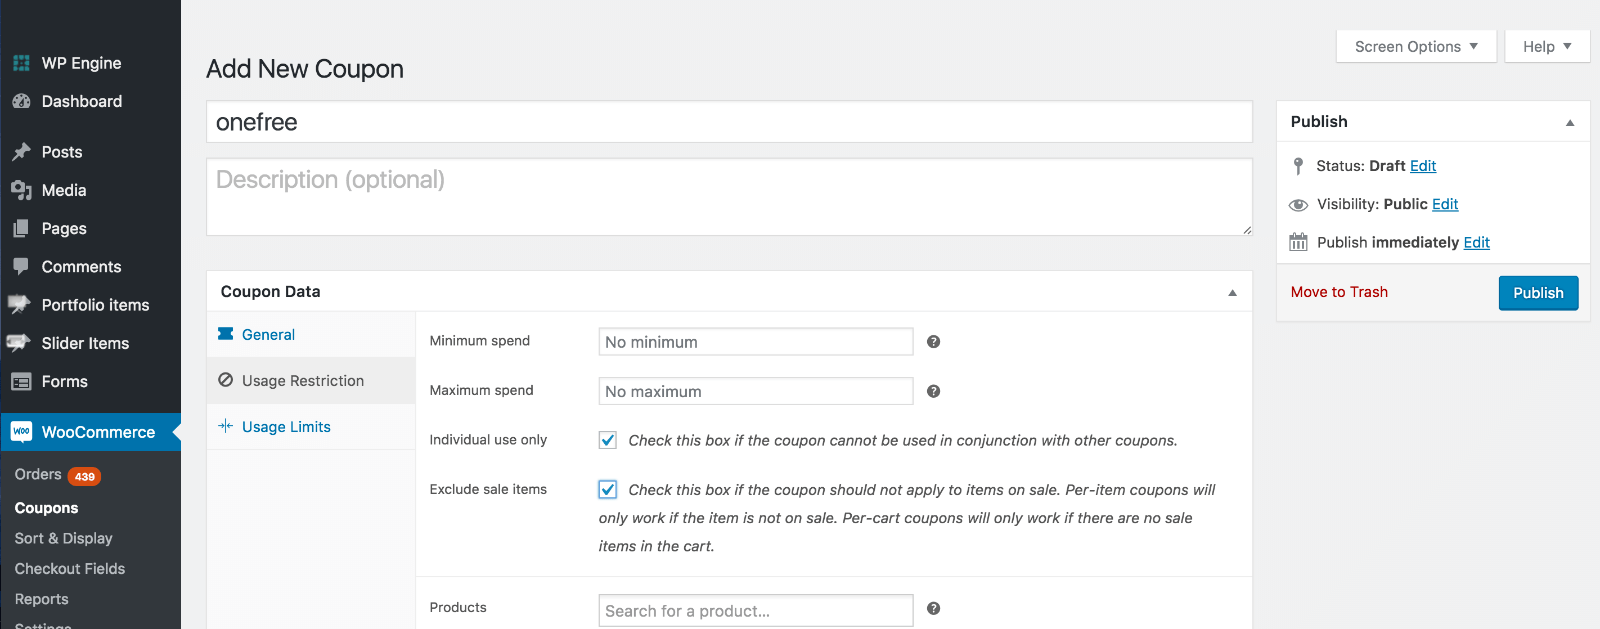Collapse the Coupon Data panel
Image resolution: width=1600 pixels, height=629 pixels.
pyautogui.click(x=1232, y=292)
